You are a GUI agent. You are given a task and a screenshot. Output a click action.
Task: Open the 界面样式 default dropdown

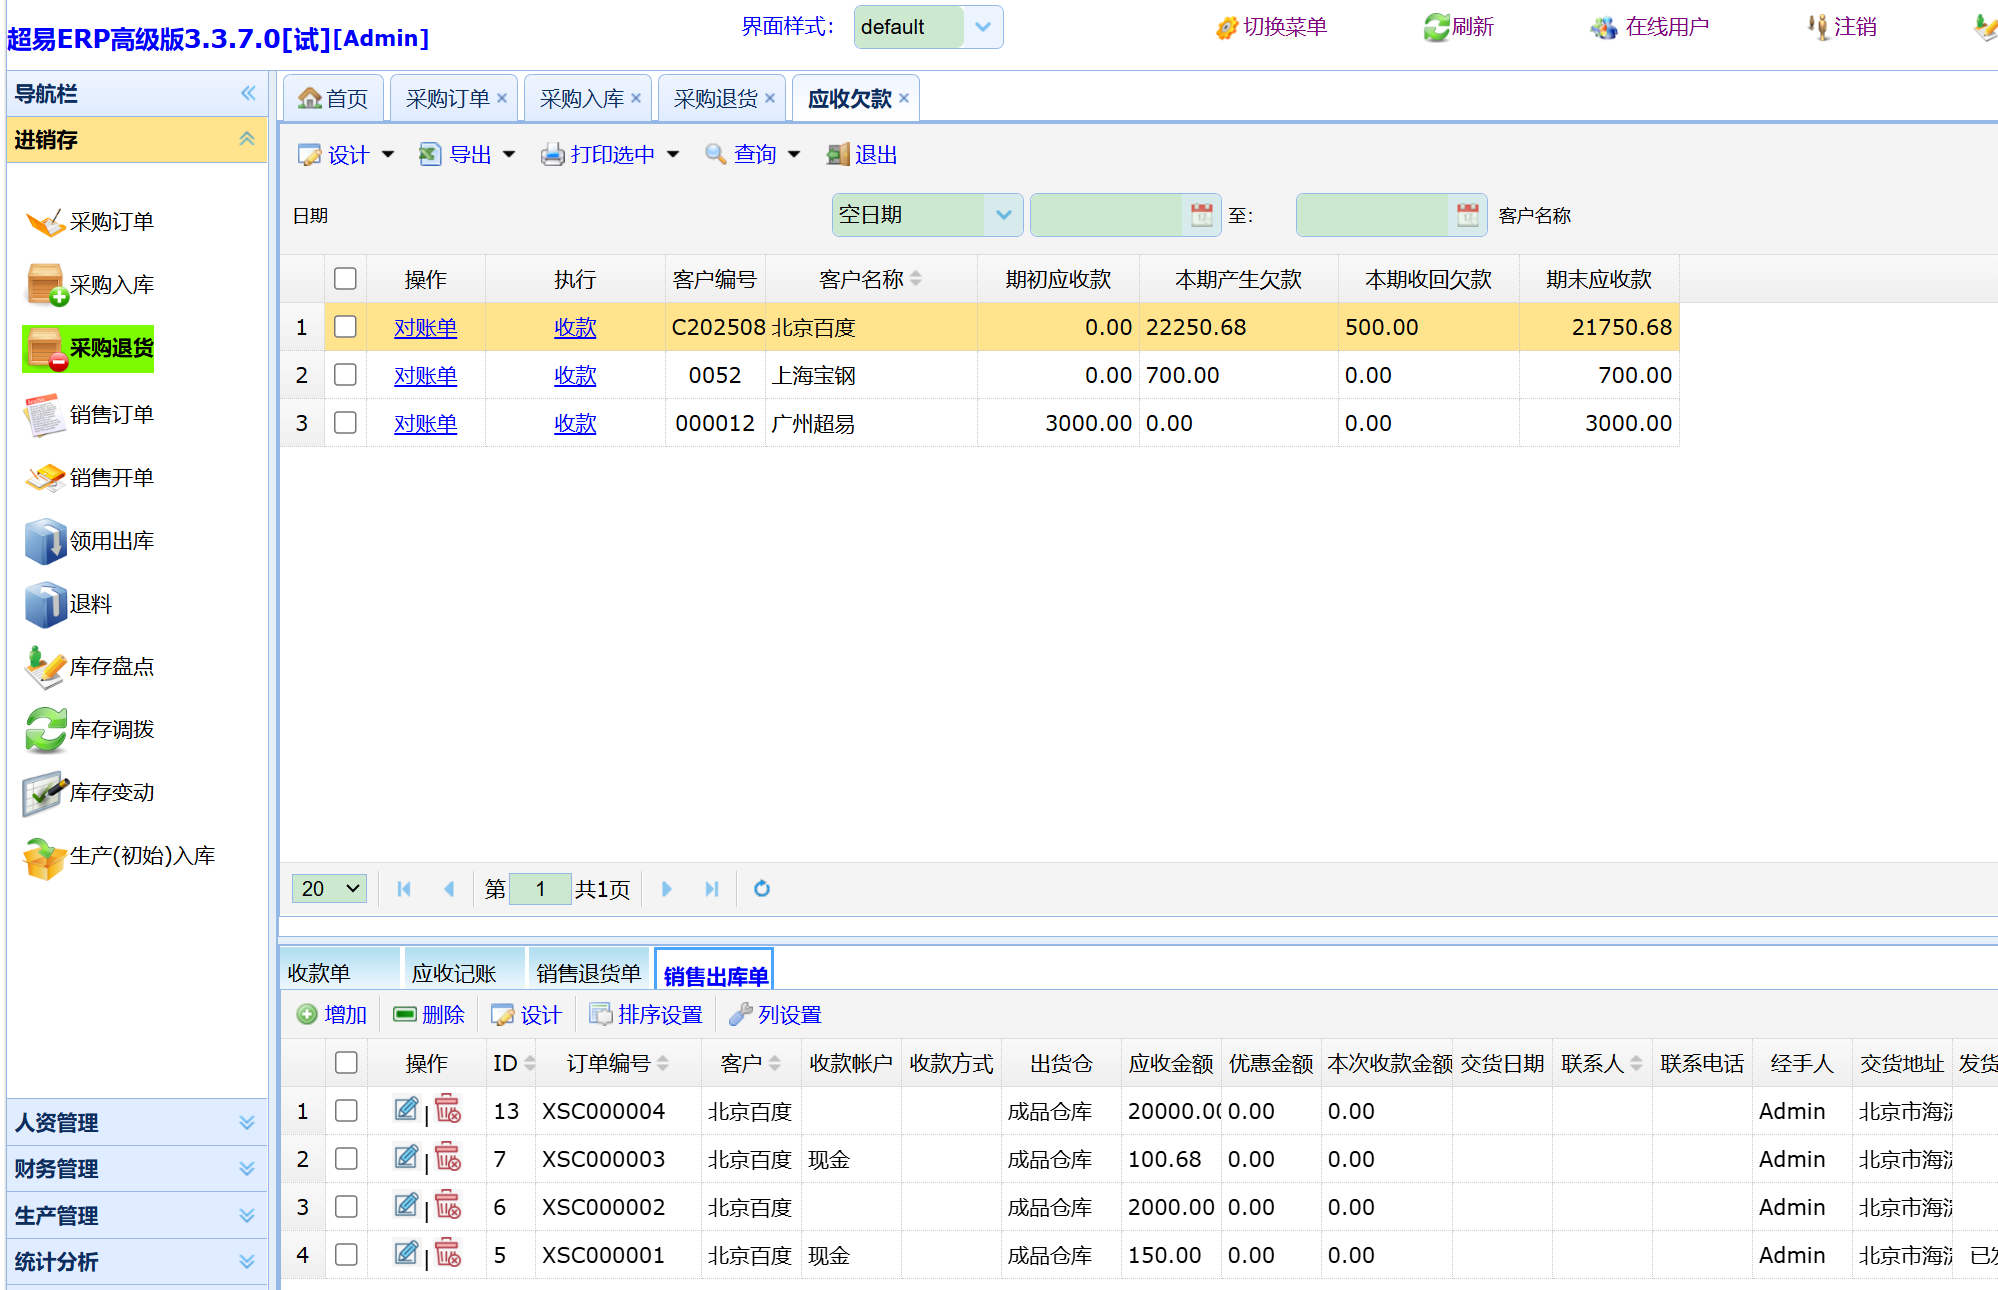coord(983,27)
